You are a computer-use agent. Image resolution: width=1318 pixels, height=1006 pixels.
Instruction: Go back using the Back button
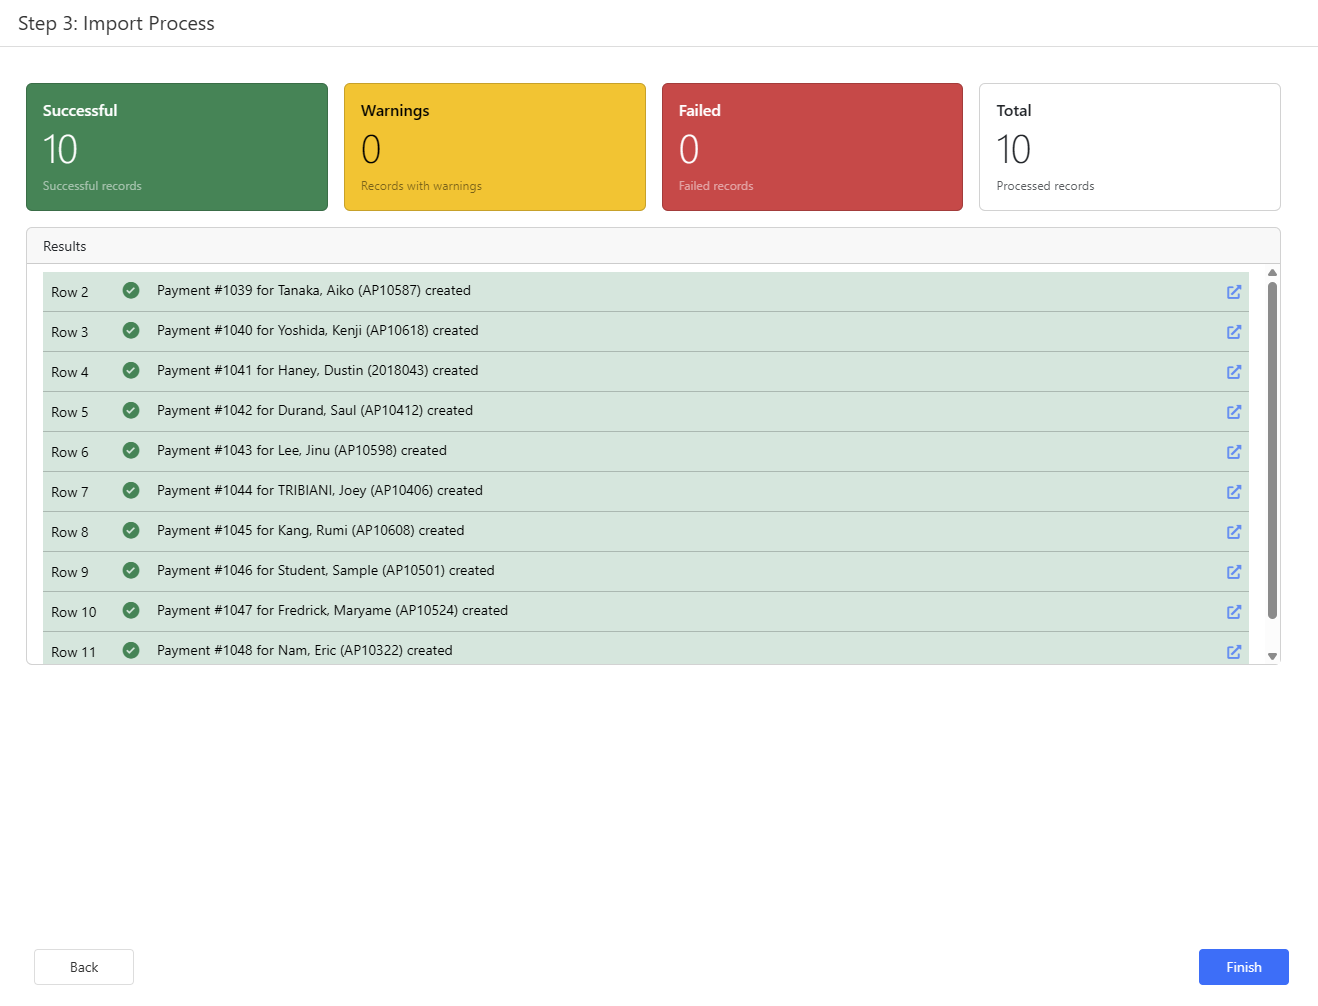[84, 967]
